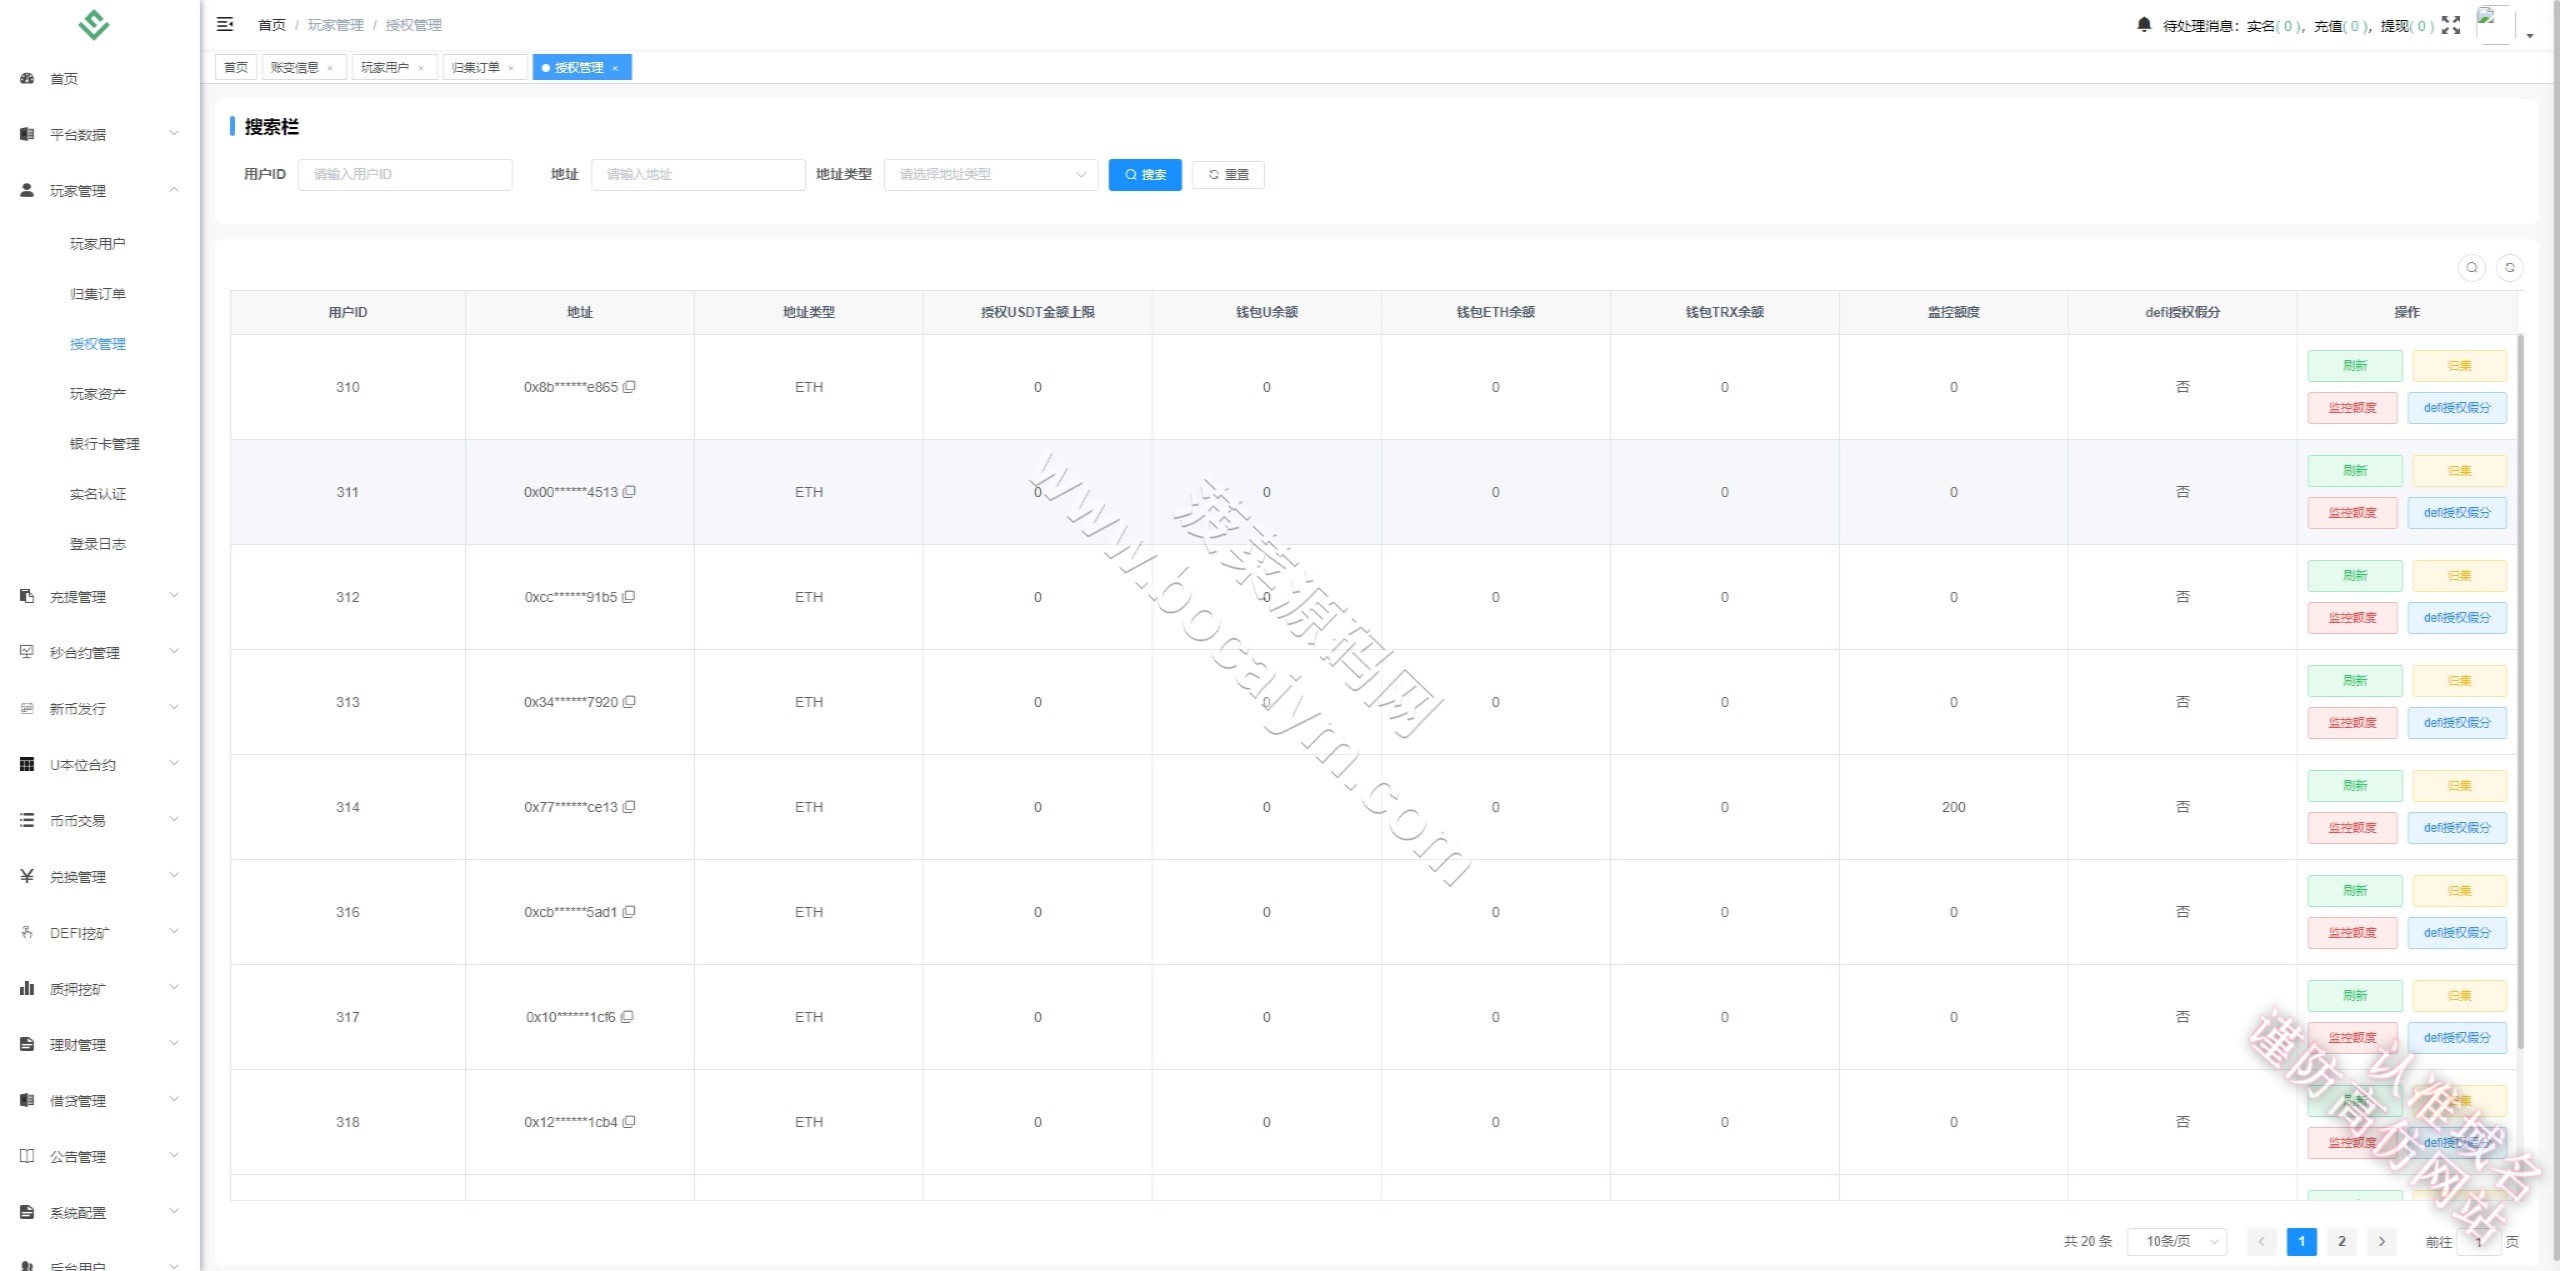Viewport: 2560px width, 1271px height.
Task: Click the 首页 breadcrumb link
Action: tap(272, 25)
